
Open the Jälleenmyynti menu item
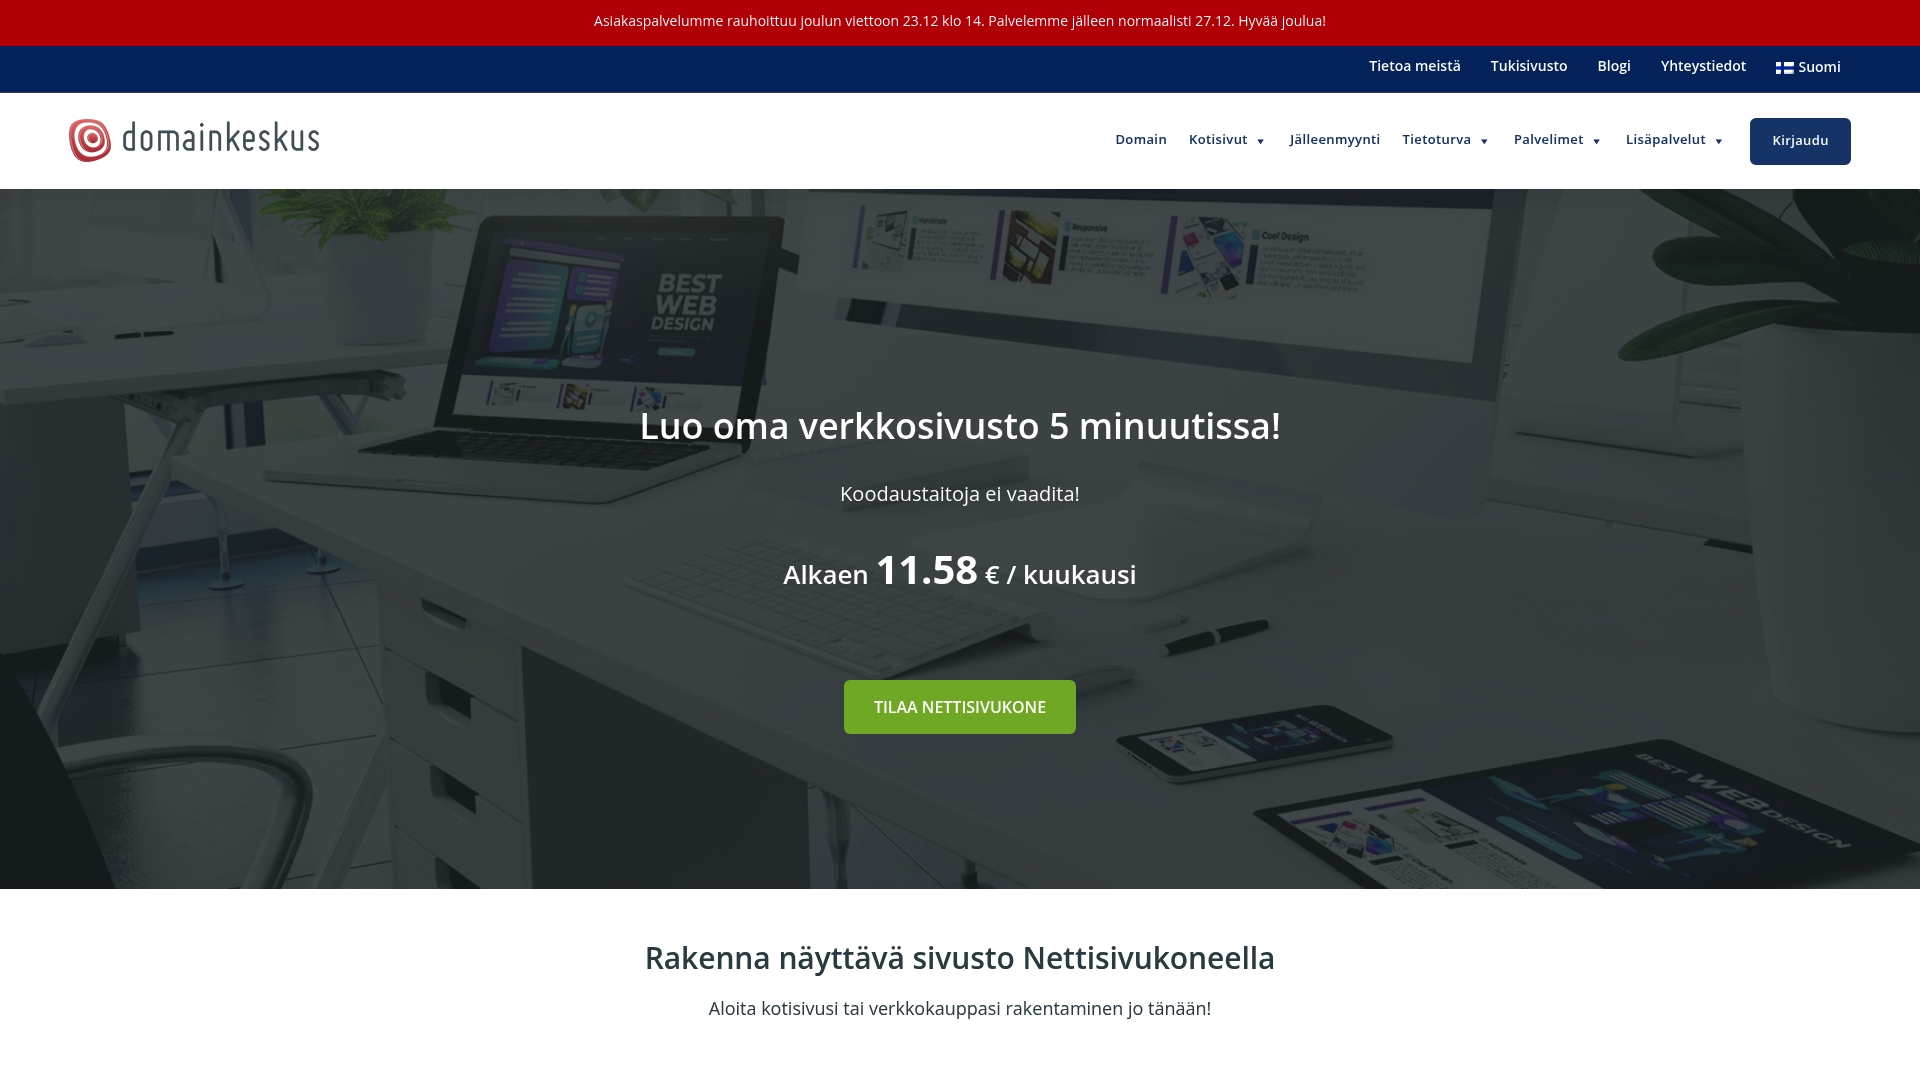[1334, 140]
